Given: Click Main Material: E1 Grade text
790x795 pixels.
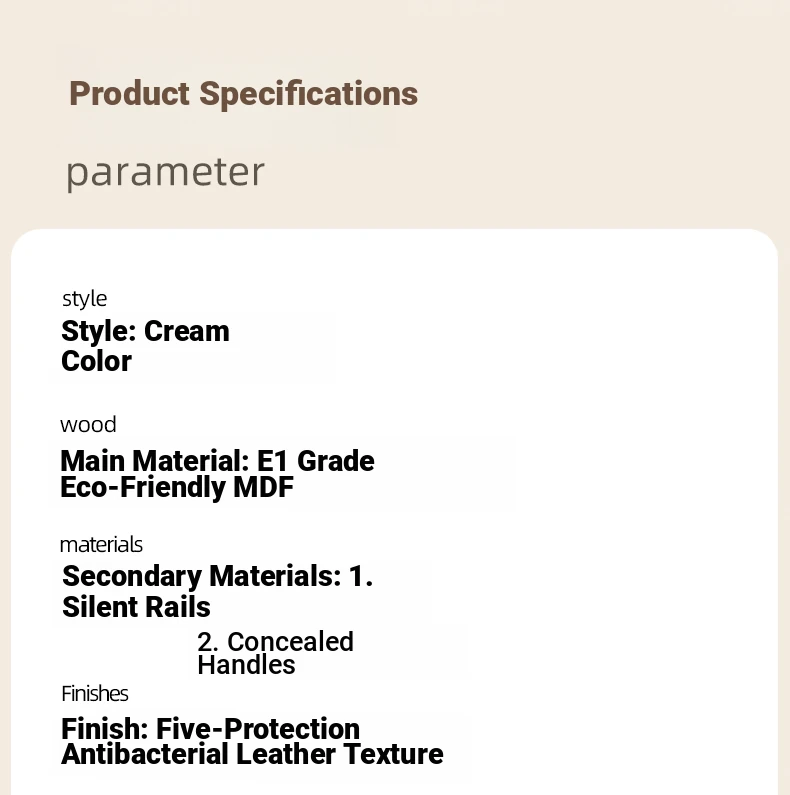Looking at the screenshot, I should tap(217, 461).
